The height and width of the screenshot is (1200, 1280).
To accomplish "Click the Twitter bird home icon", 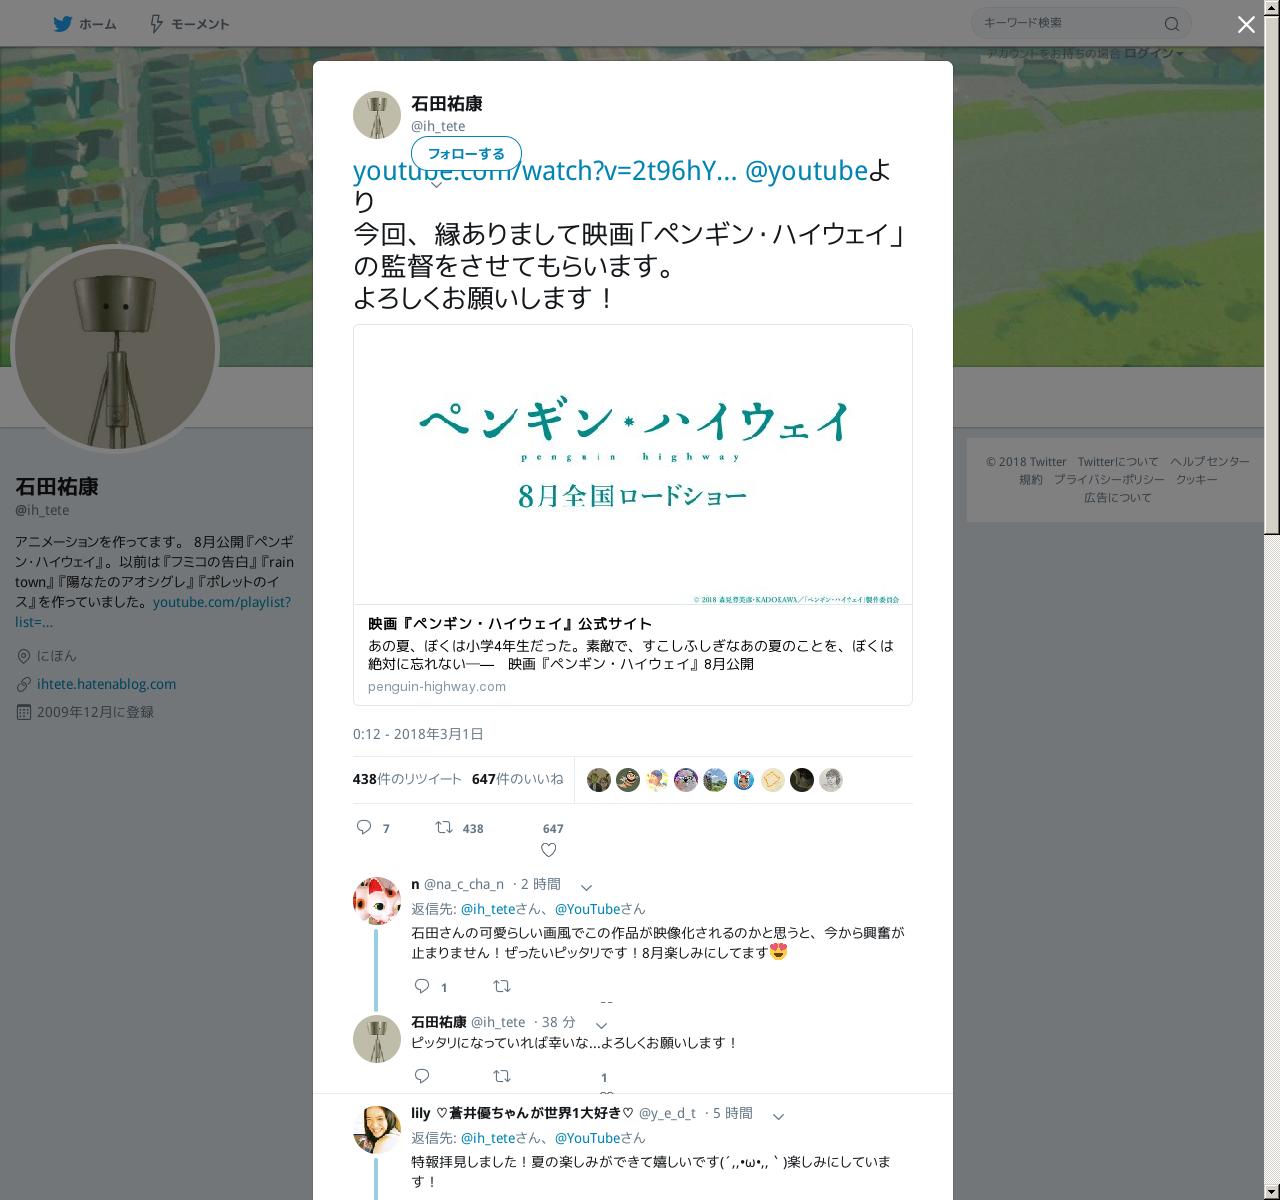I will point(62,23).
